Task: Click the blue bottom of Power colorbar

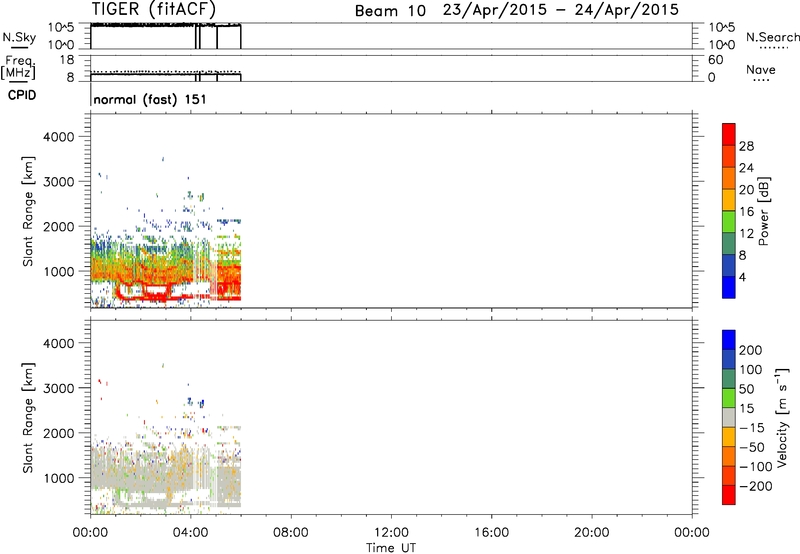Action: (729, 287)
